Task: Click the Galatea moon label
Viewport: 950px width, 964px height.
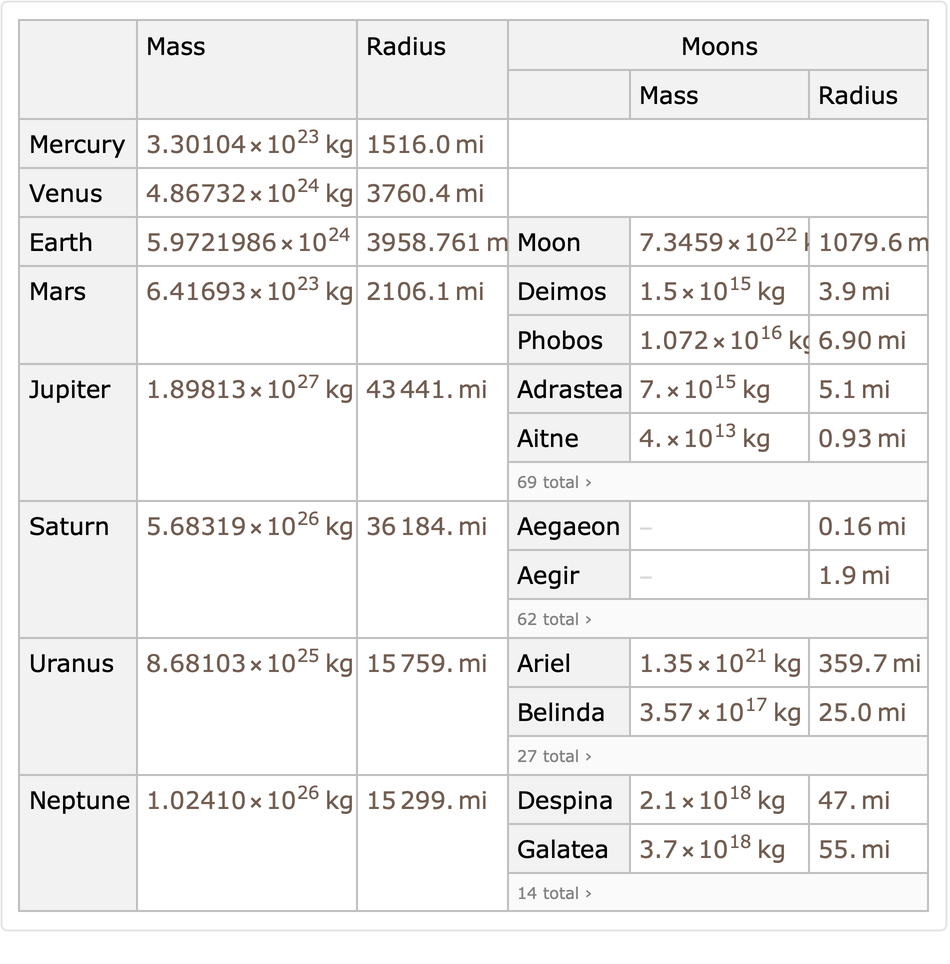Action: click(563, 849)
